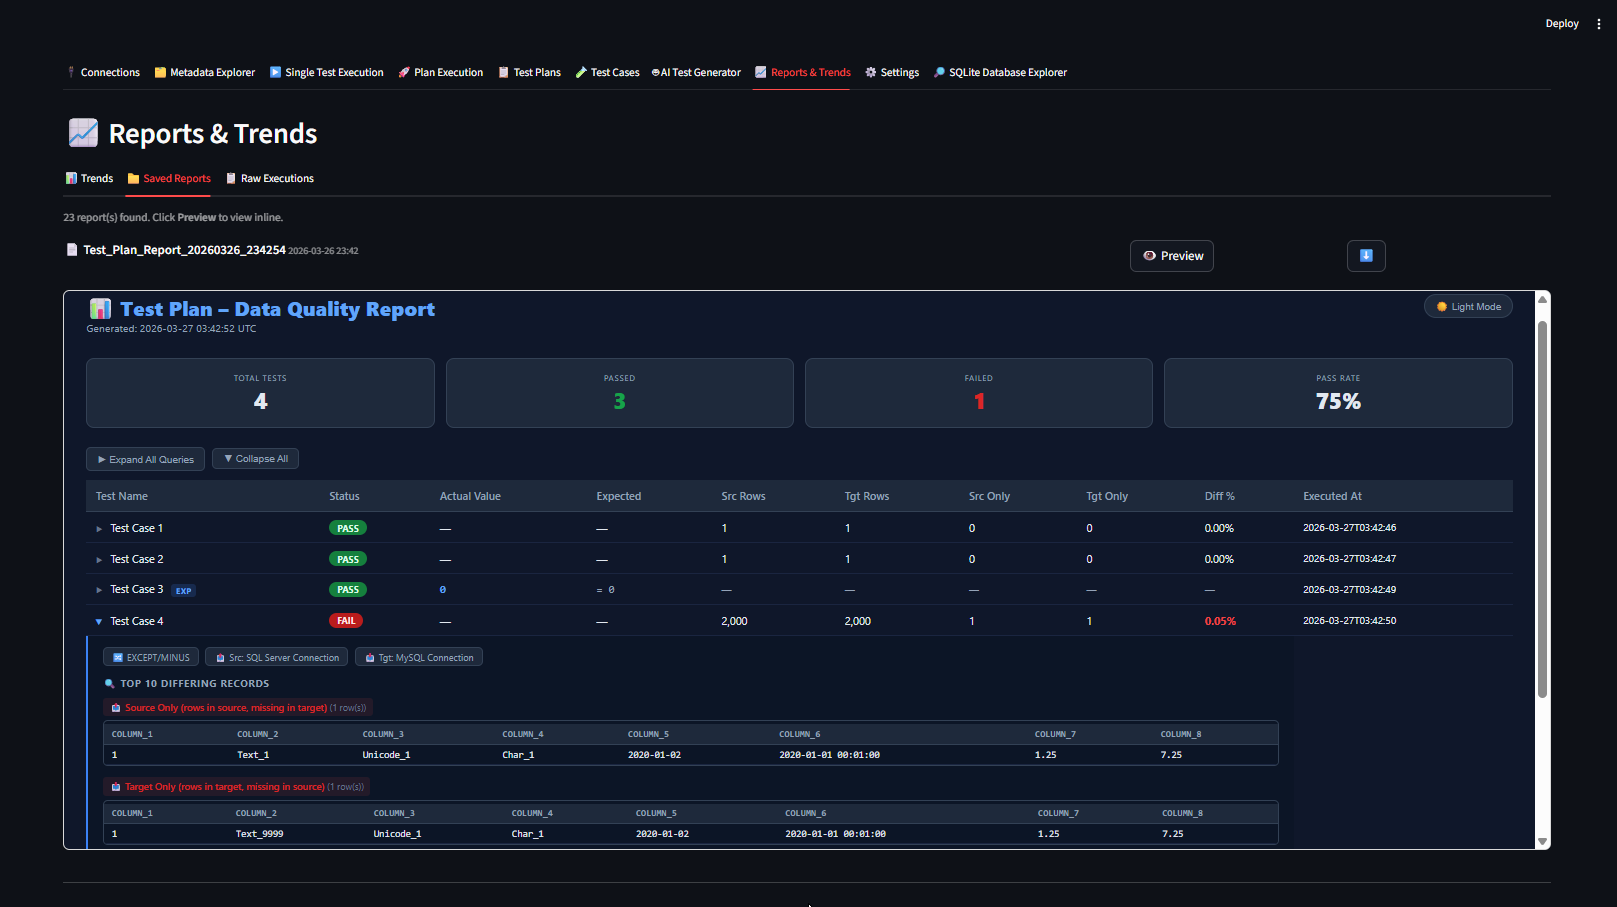This screenshot has height=907, width=1617.
Task: Select Reports & Trends tab
Action: click(803, 72)
